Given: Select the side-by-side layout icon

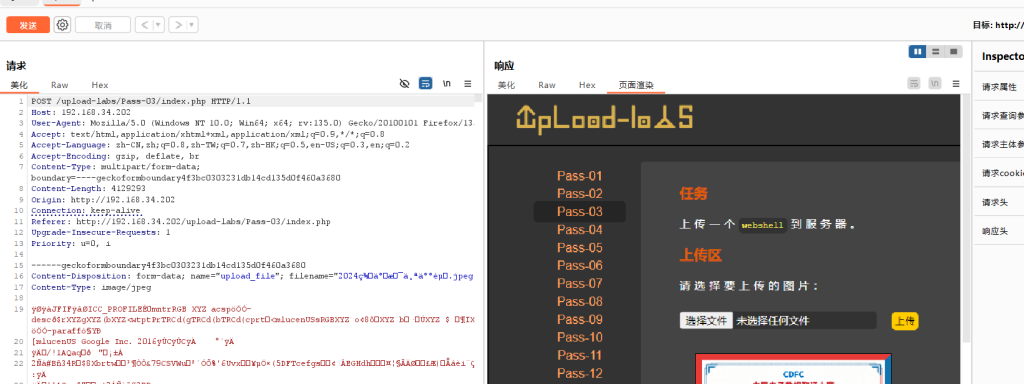Looking at the screenshot, I should pos(918,52).
